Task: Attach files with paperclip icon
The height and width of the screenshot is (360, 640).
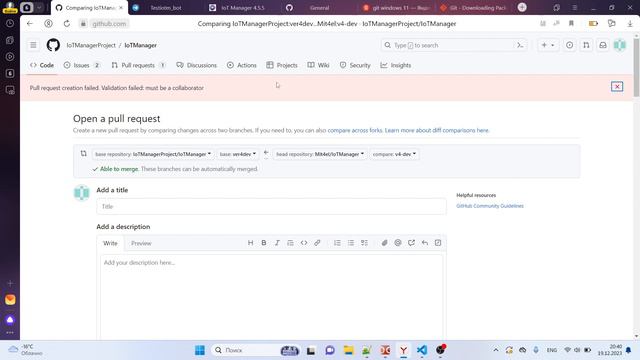Action: click(384, 243)
